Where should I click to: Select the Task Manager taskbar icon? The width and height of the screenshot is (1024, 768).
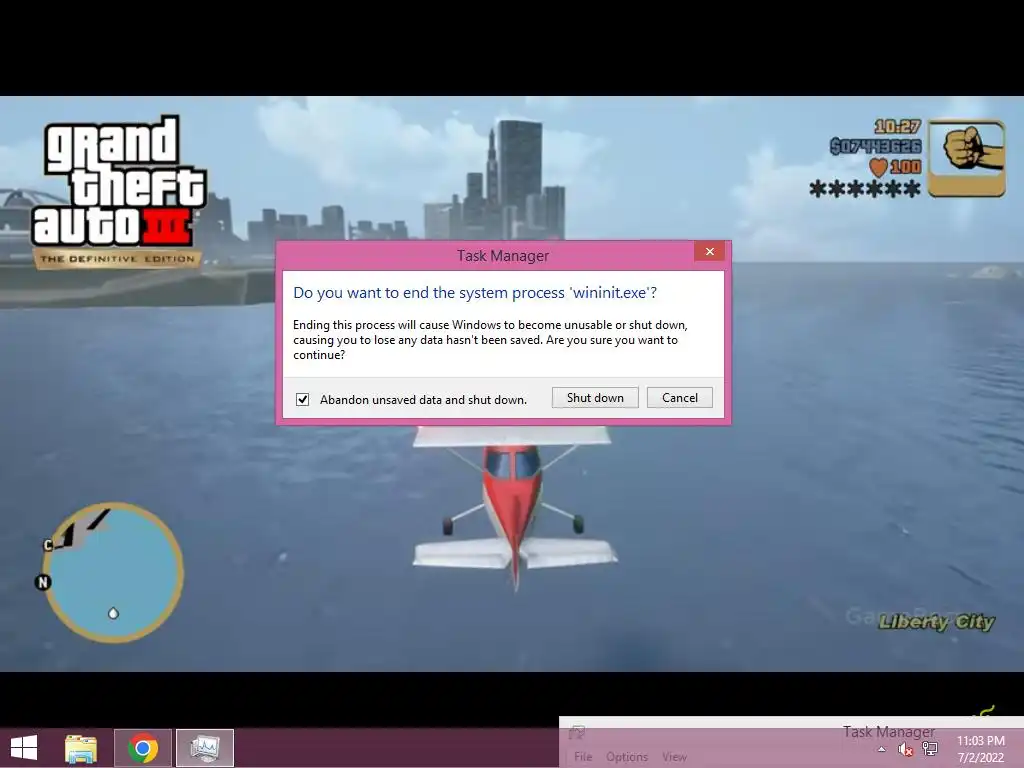205,748
